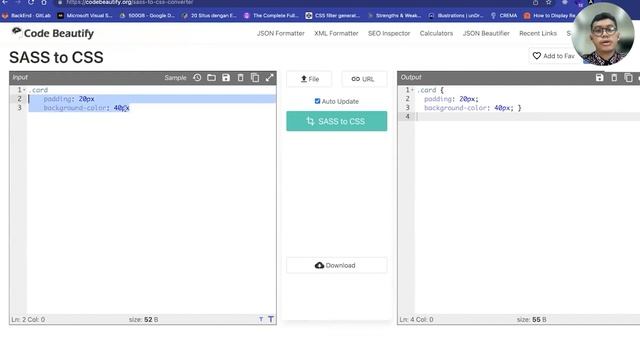Viewport: 640px width, 360px height.
Task: Open XML Formatter menu item
Action: (x=336, y=33)
